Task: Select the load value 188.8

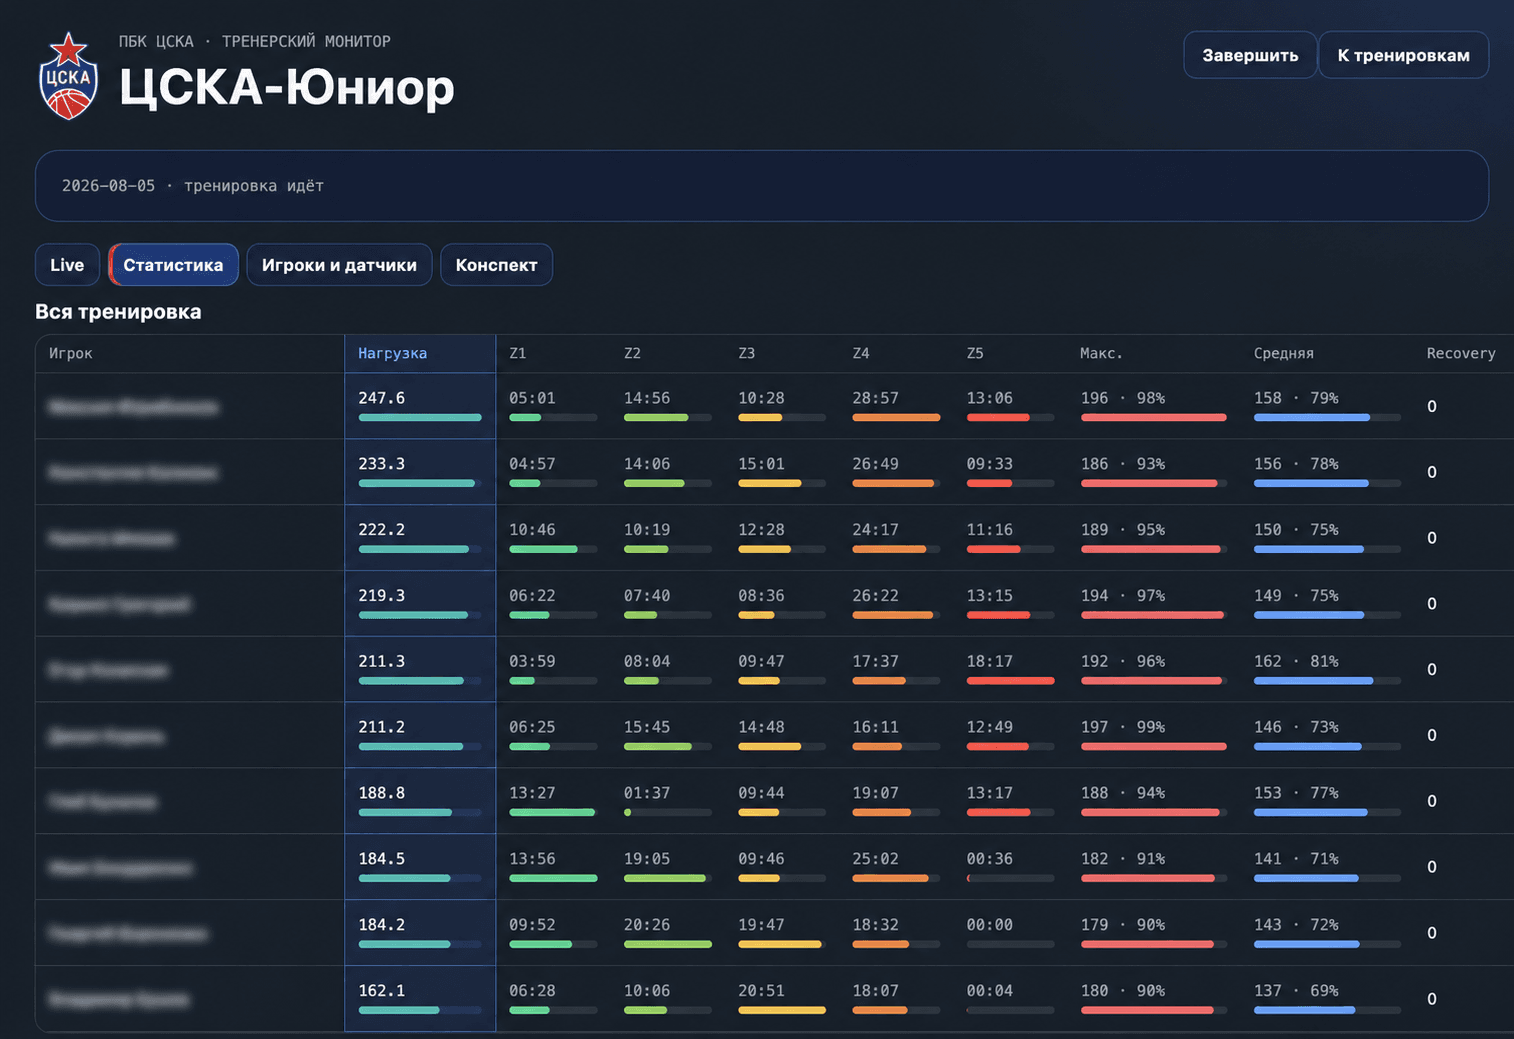Action: click(x=382, y=793)
